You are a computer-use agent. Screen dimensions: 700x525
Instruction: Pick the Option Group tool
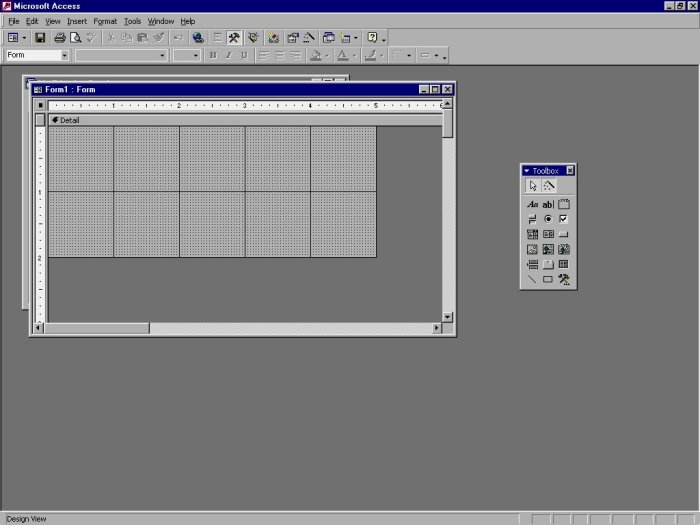(564, 204)
